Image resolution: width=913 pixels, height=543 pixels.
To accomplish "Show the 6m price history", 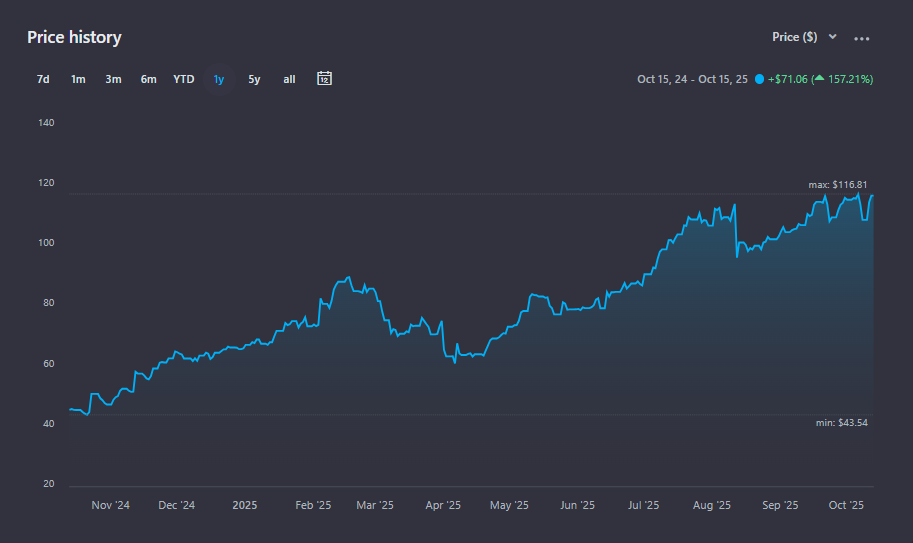I will 148,79.
